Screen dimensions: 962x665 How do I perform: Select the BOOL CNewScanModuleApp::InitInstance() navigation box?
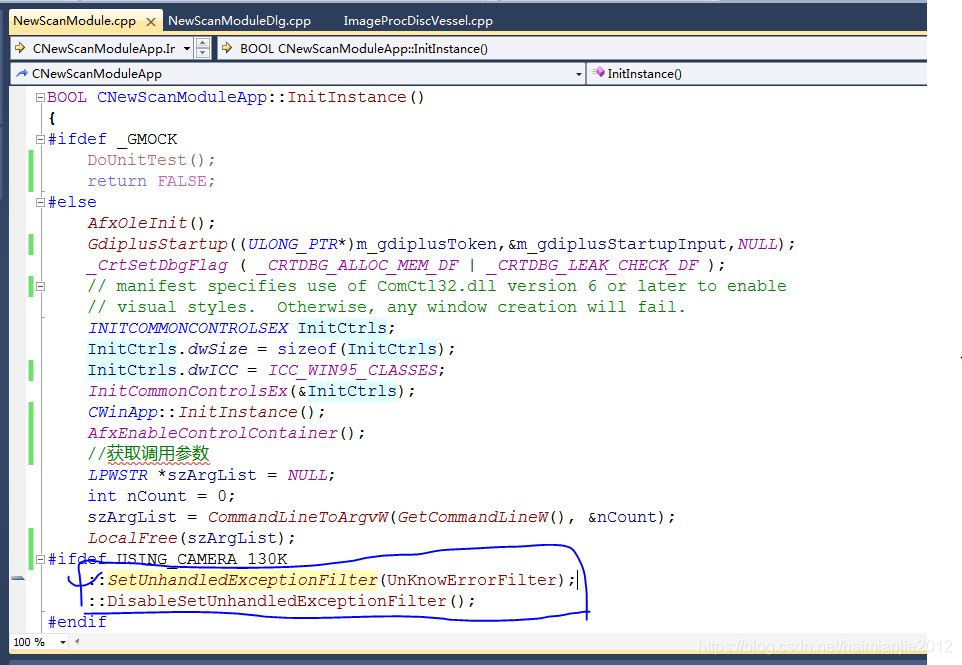[x=572, y=48]
